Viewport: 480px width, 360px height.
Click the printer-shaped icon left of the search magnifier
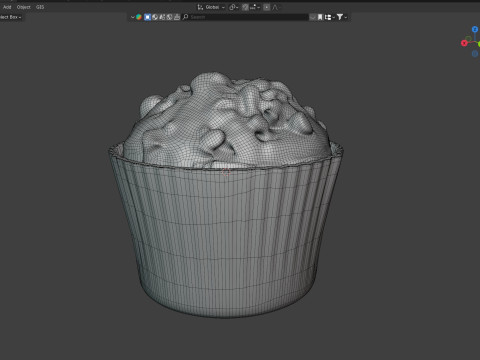(177, 17)
